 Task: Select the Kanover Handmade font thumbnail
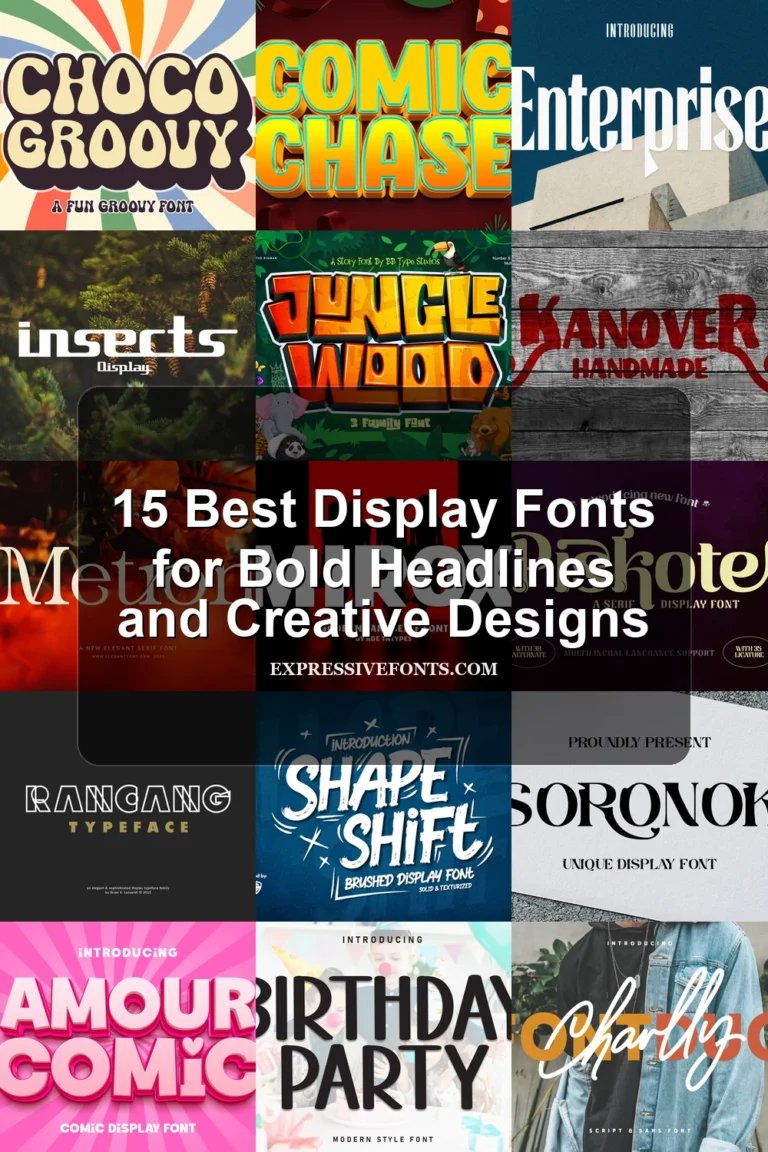pos(639,345)
